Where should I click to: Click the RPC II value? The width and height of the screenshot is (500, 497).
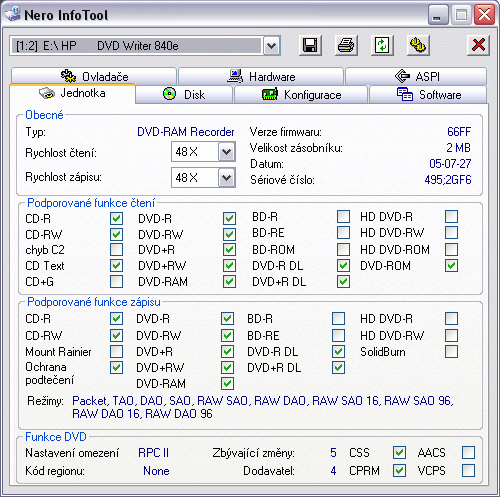pyautogui.click(x=154, y=453)
